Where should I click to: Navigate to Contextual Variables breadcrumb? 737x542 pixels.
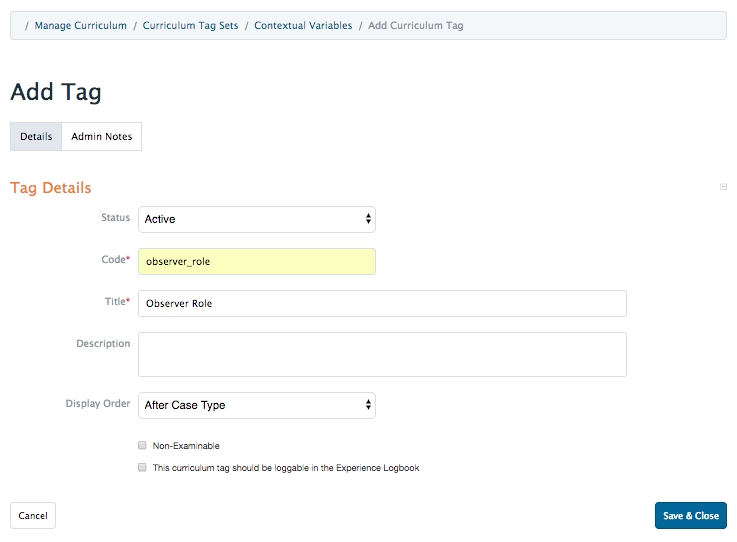[x=303, y=26]
